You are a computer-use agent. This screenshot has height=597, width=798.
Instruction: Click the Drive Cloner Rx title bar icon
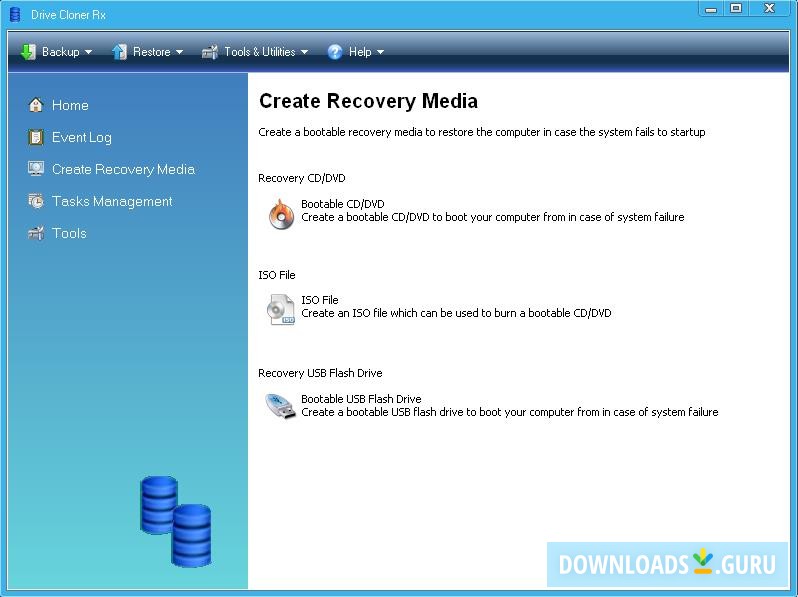[15, 14]
